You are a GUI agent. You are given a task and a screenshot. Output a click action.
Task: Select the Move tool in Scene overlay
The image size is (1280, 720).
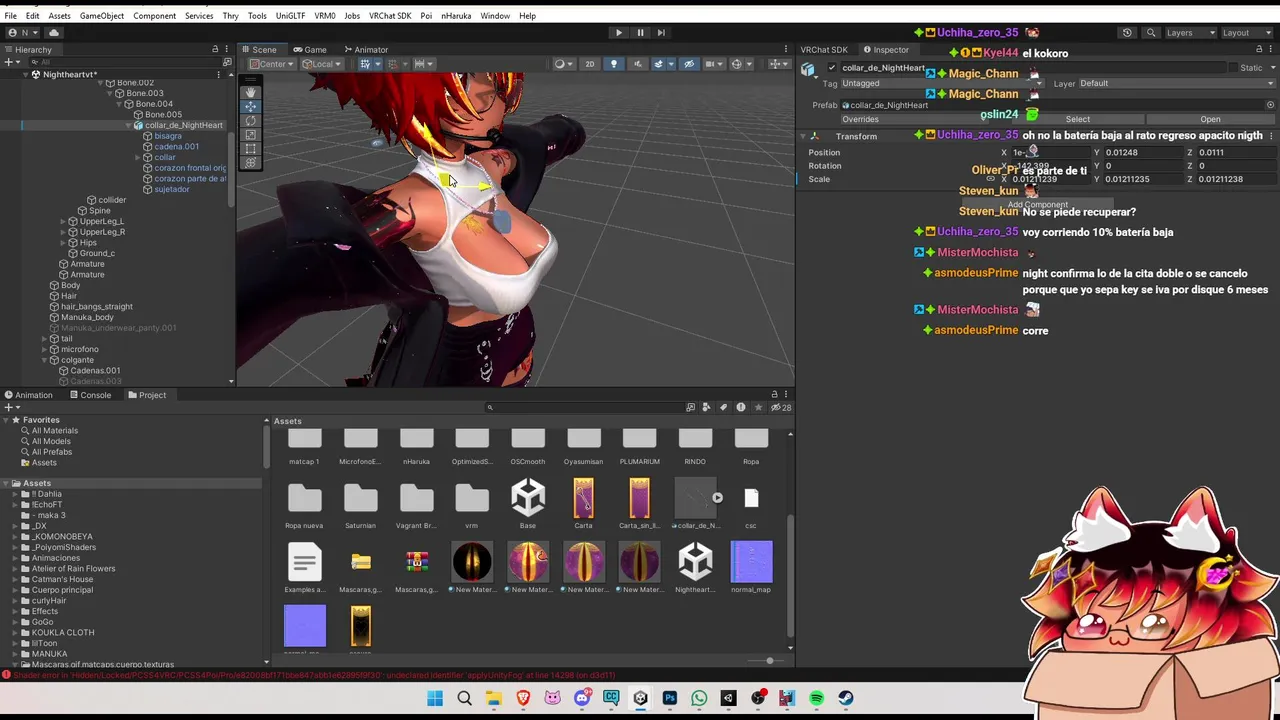(x=250, y=106)
